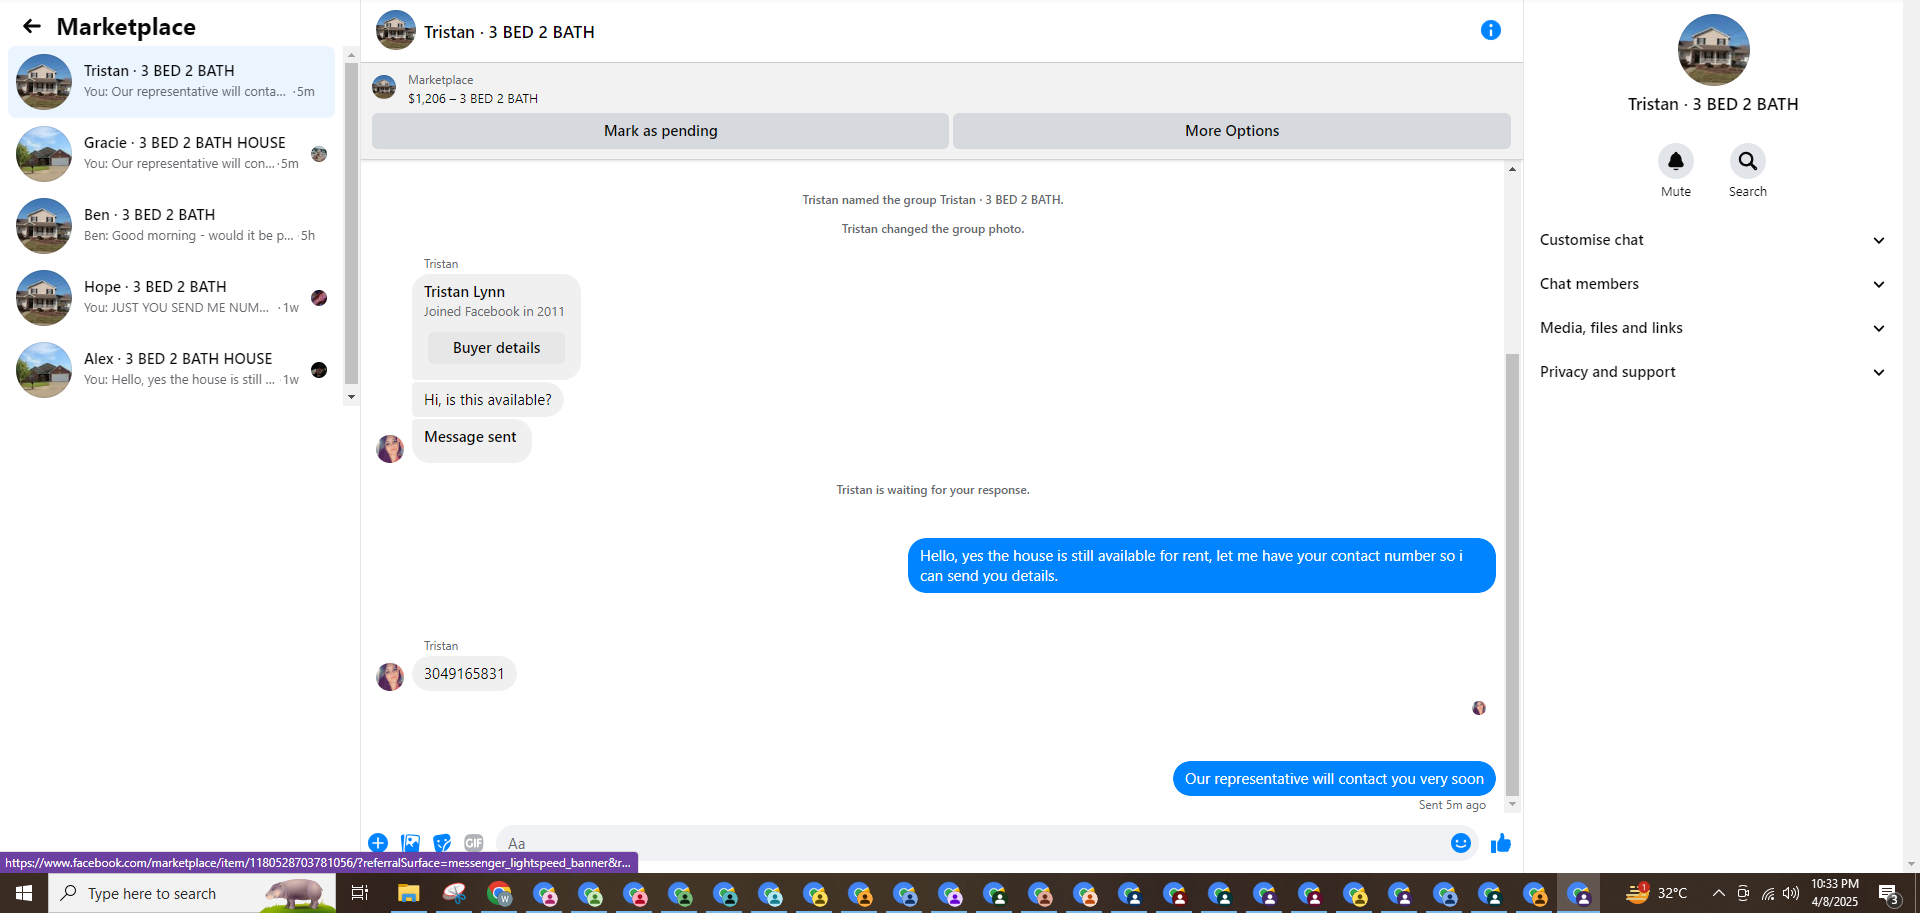Open the Tristan · 3 BED 2 BATH conversation
Screen dimensions: 1920x913
point(172,82)
